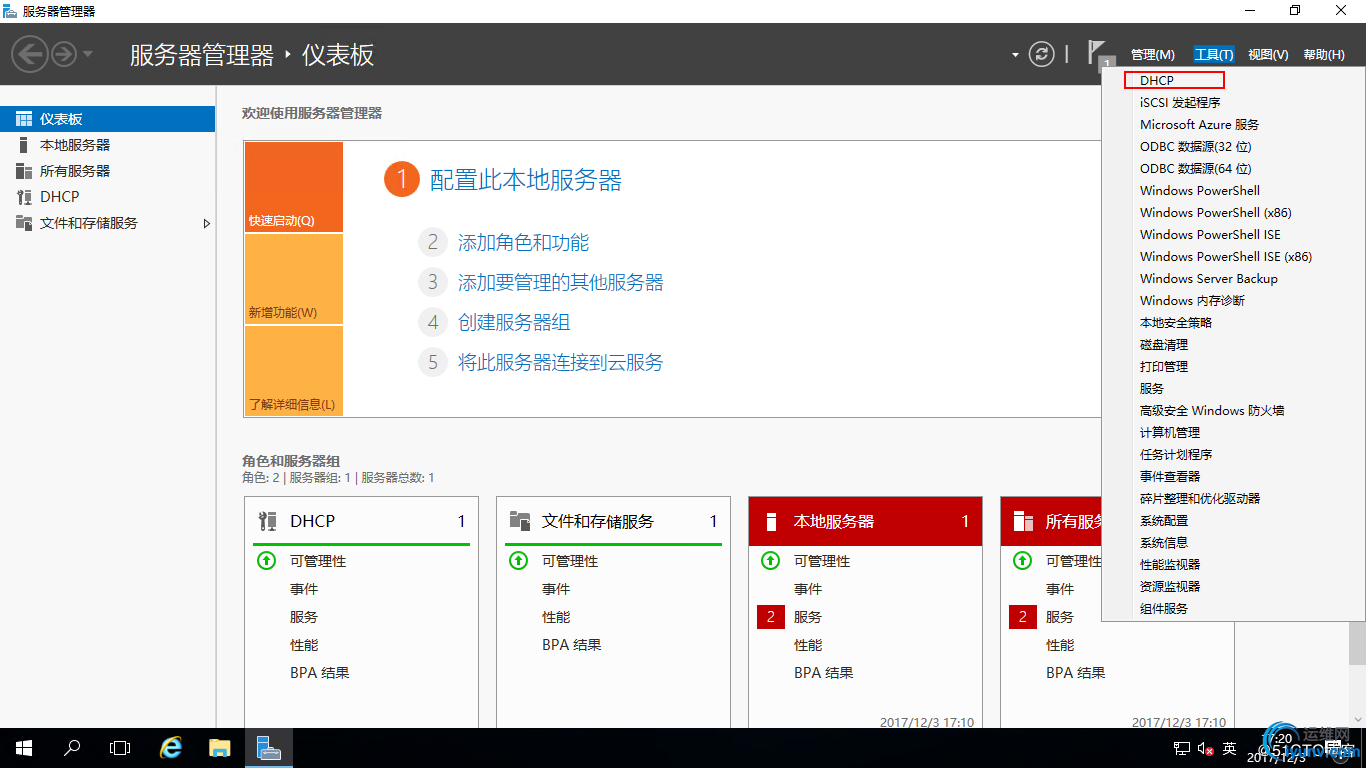1366x768 pixels.
Task: Click the 本地服务器 icon in the left pane
Action: 24,145
